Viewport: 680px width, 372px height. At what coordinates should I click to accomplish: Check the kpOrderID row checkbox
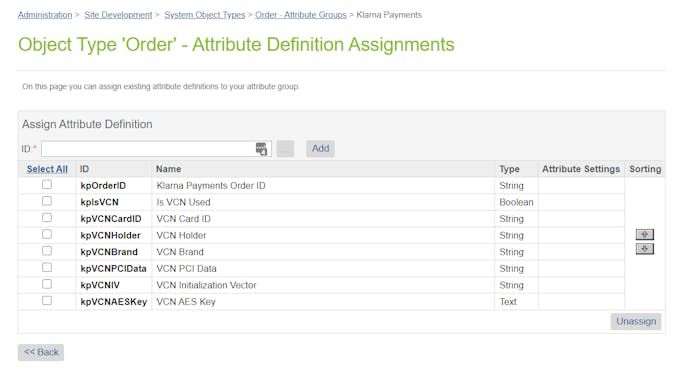tap(47, 185)
